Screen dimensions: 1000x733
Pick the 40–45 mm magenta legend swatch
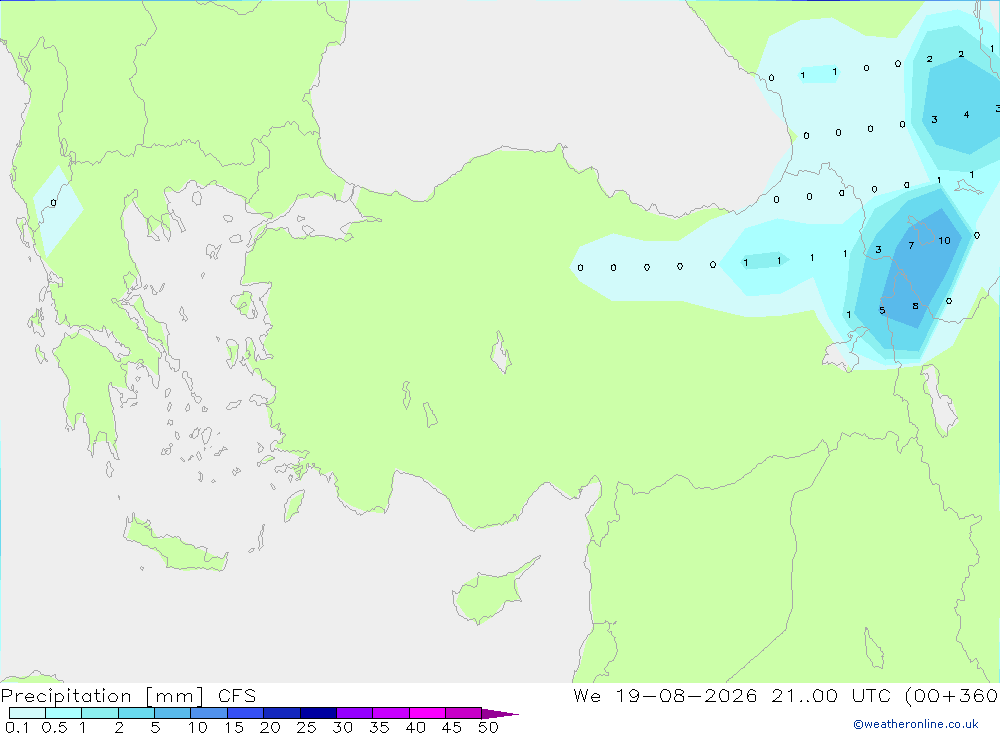click(427, 713)
